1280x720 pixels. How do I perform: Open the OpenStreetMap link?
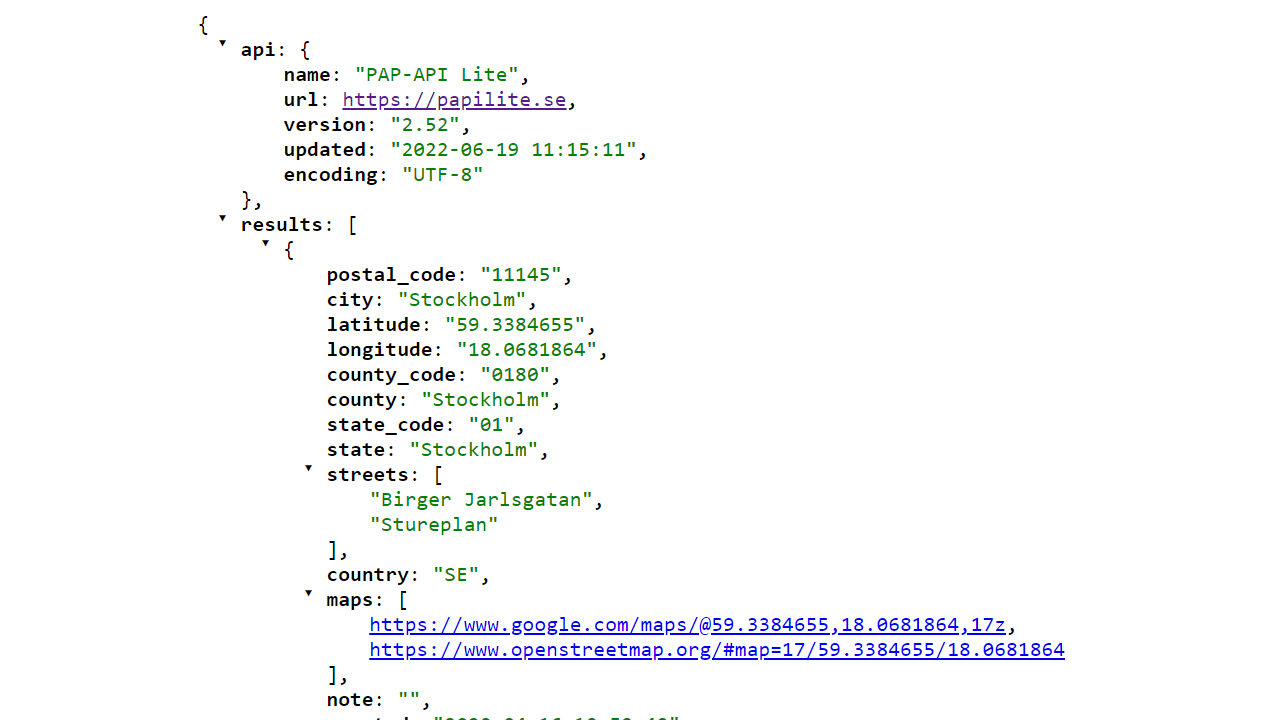(717, 650)
